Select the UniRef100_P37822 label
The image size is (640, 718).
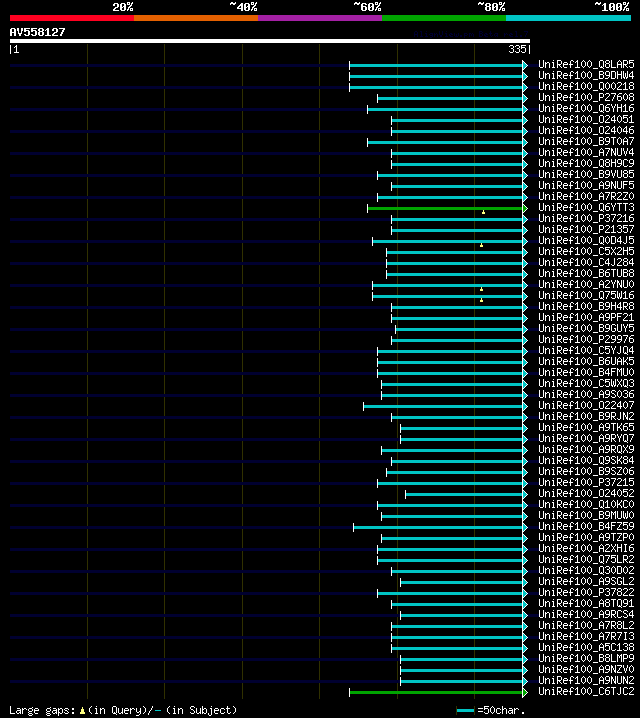click(x=586, y=592)
